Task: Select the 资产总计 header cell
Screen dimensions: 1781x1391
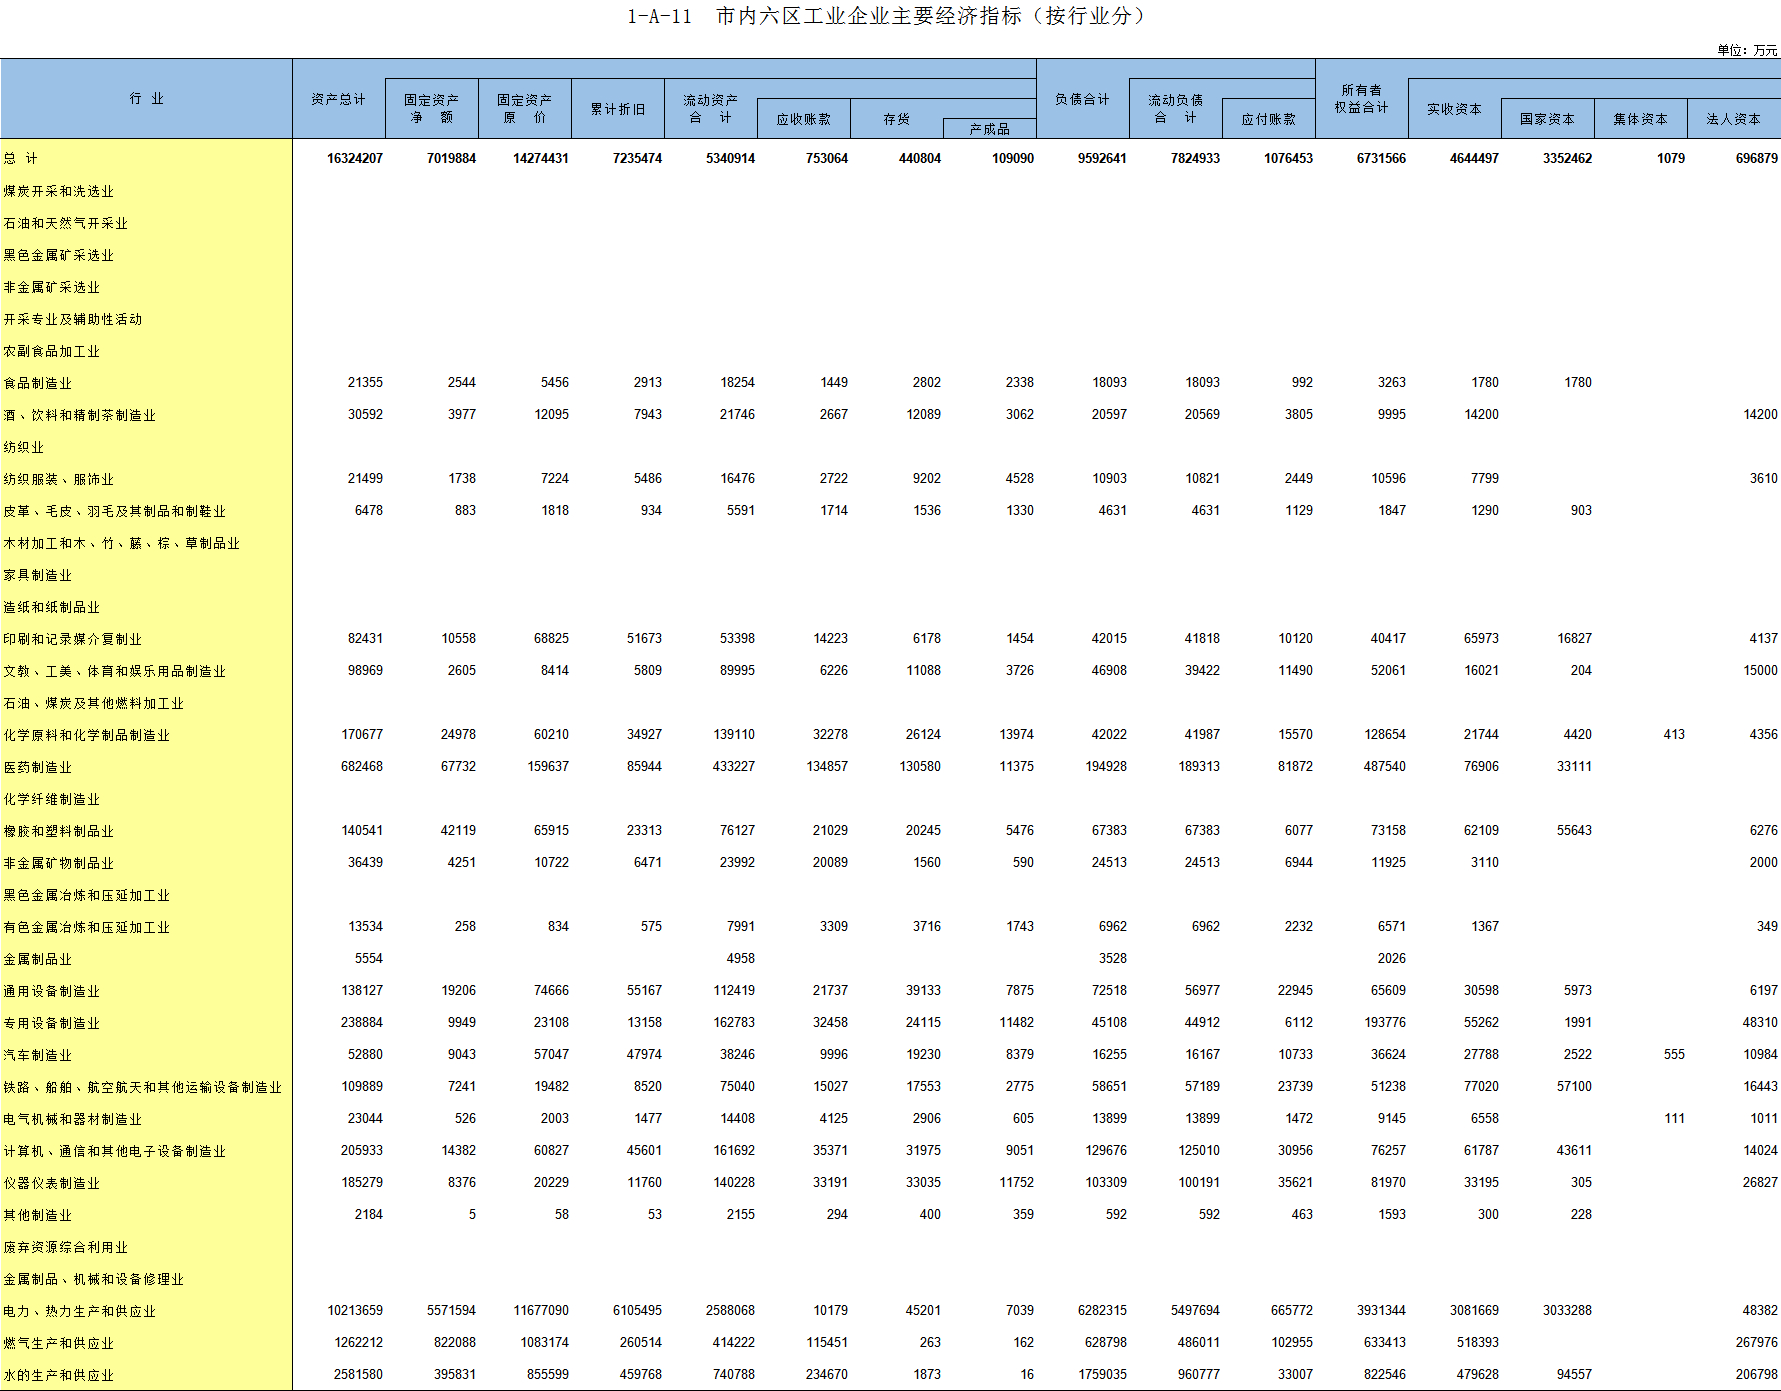Action: tap(338, 99)
